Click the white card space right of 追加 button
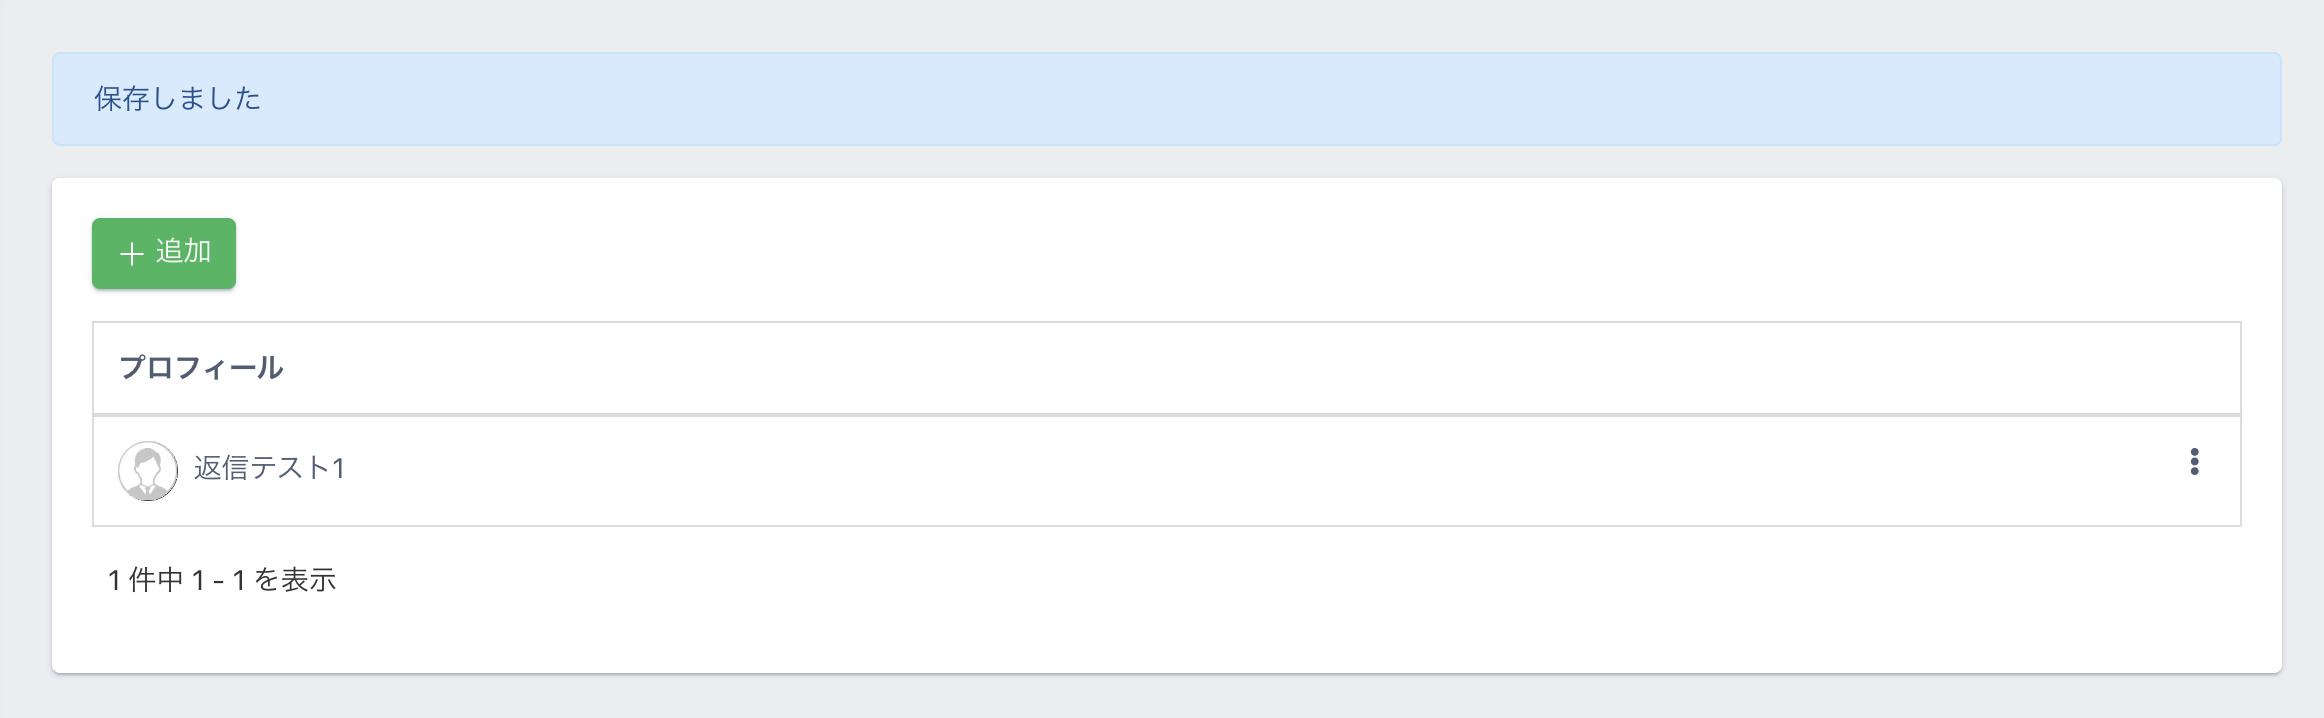 (1000, 253)
